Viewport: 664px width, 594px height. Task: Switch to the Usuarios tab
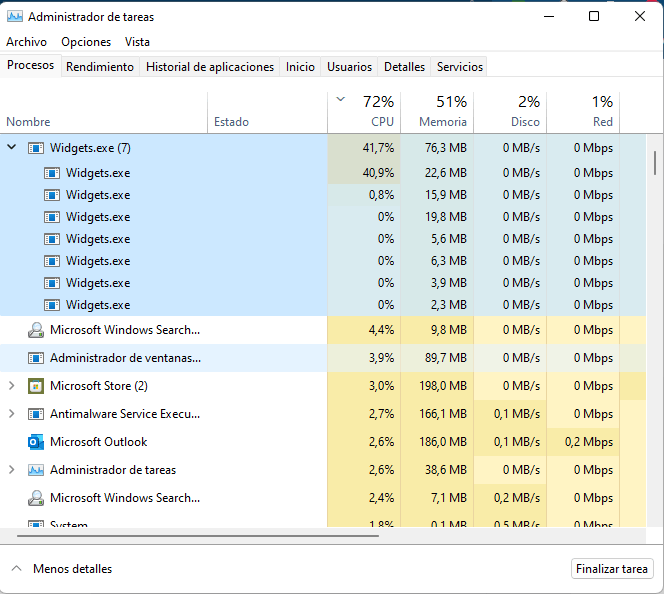(349, 67)
